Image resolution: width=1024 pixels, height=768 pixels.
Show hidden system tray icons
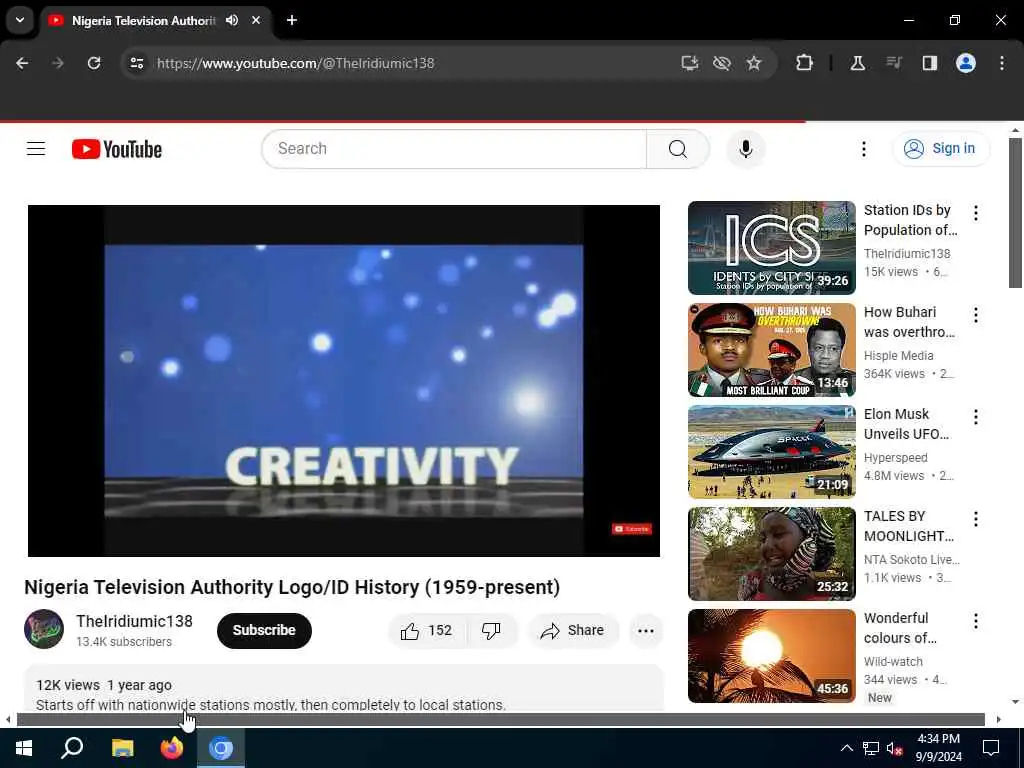point(846,748)
